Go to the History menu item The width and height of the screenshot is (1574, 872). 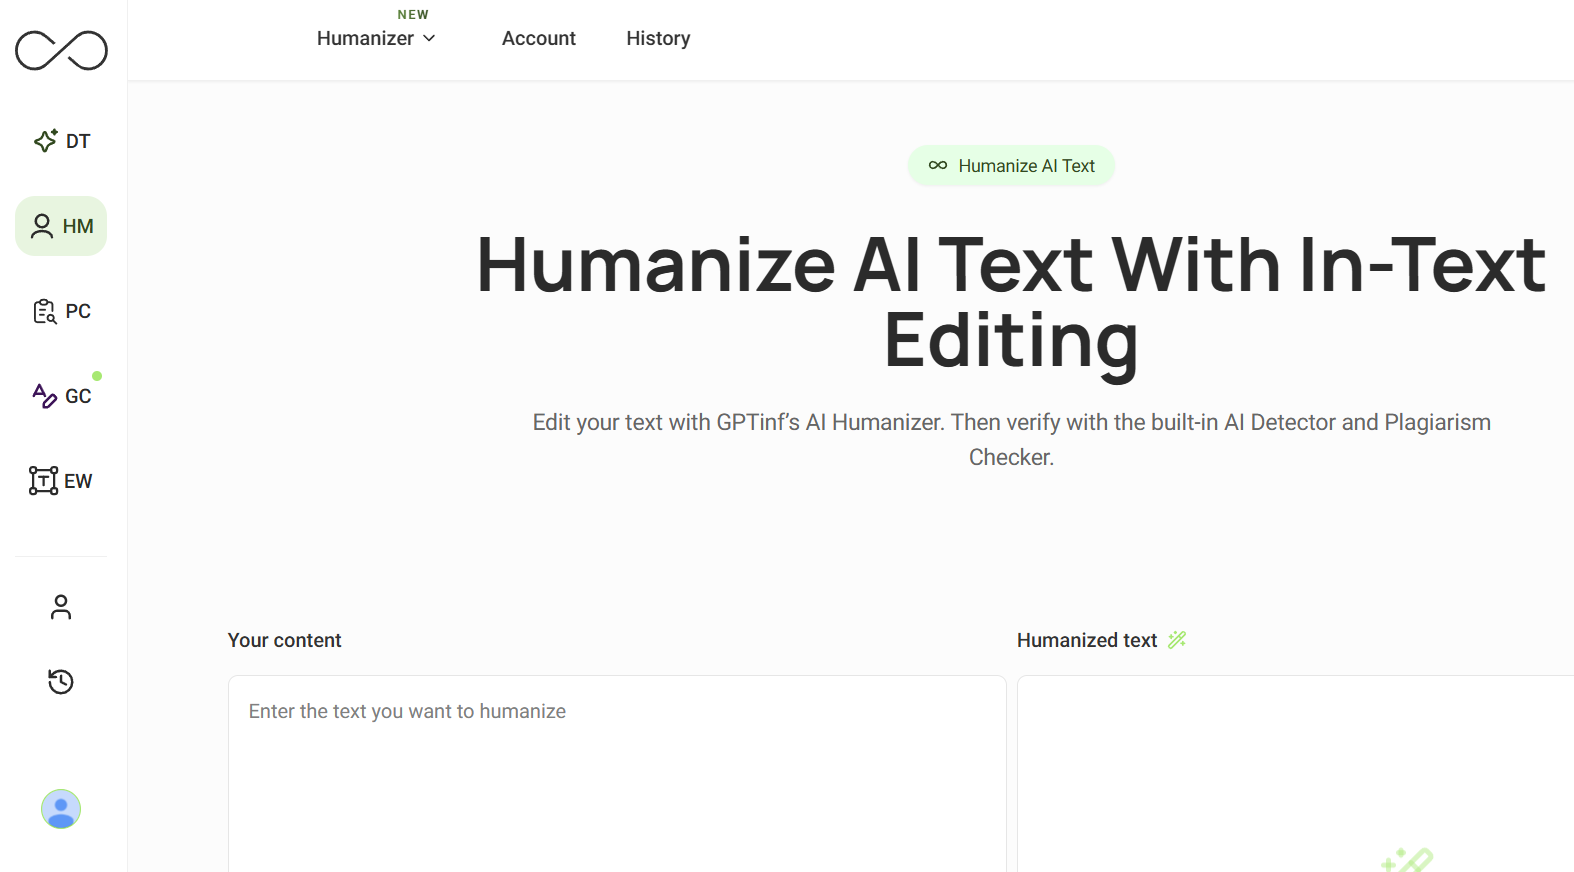tap(658, 38)
